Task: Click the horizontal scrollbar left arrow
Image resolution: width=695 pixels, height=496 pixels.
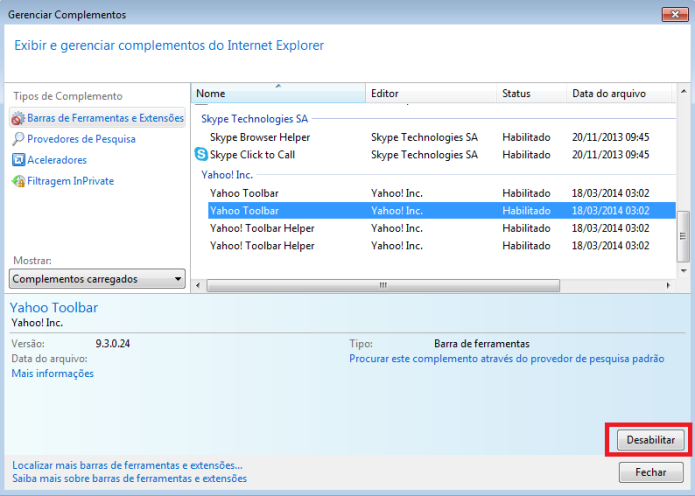Action: tap(198, 285)
